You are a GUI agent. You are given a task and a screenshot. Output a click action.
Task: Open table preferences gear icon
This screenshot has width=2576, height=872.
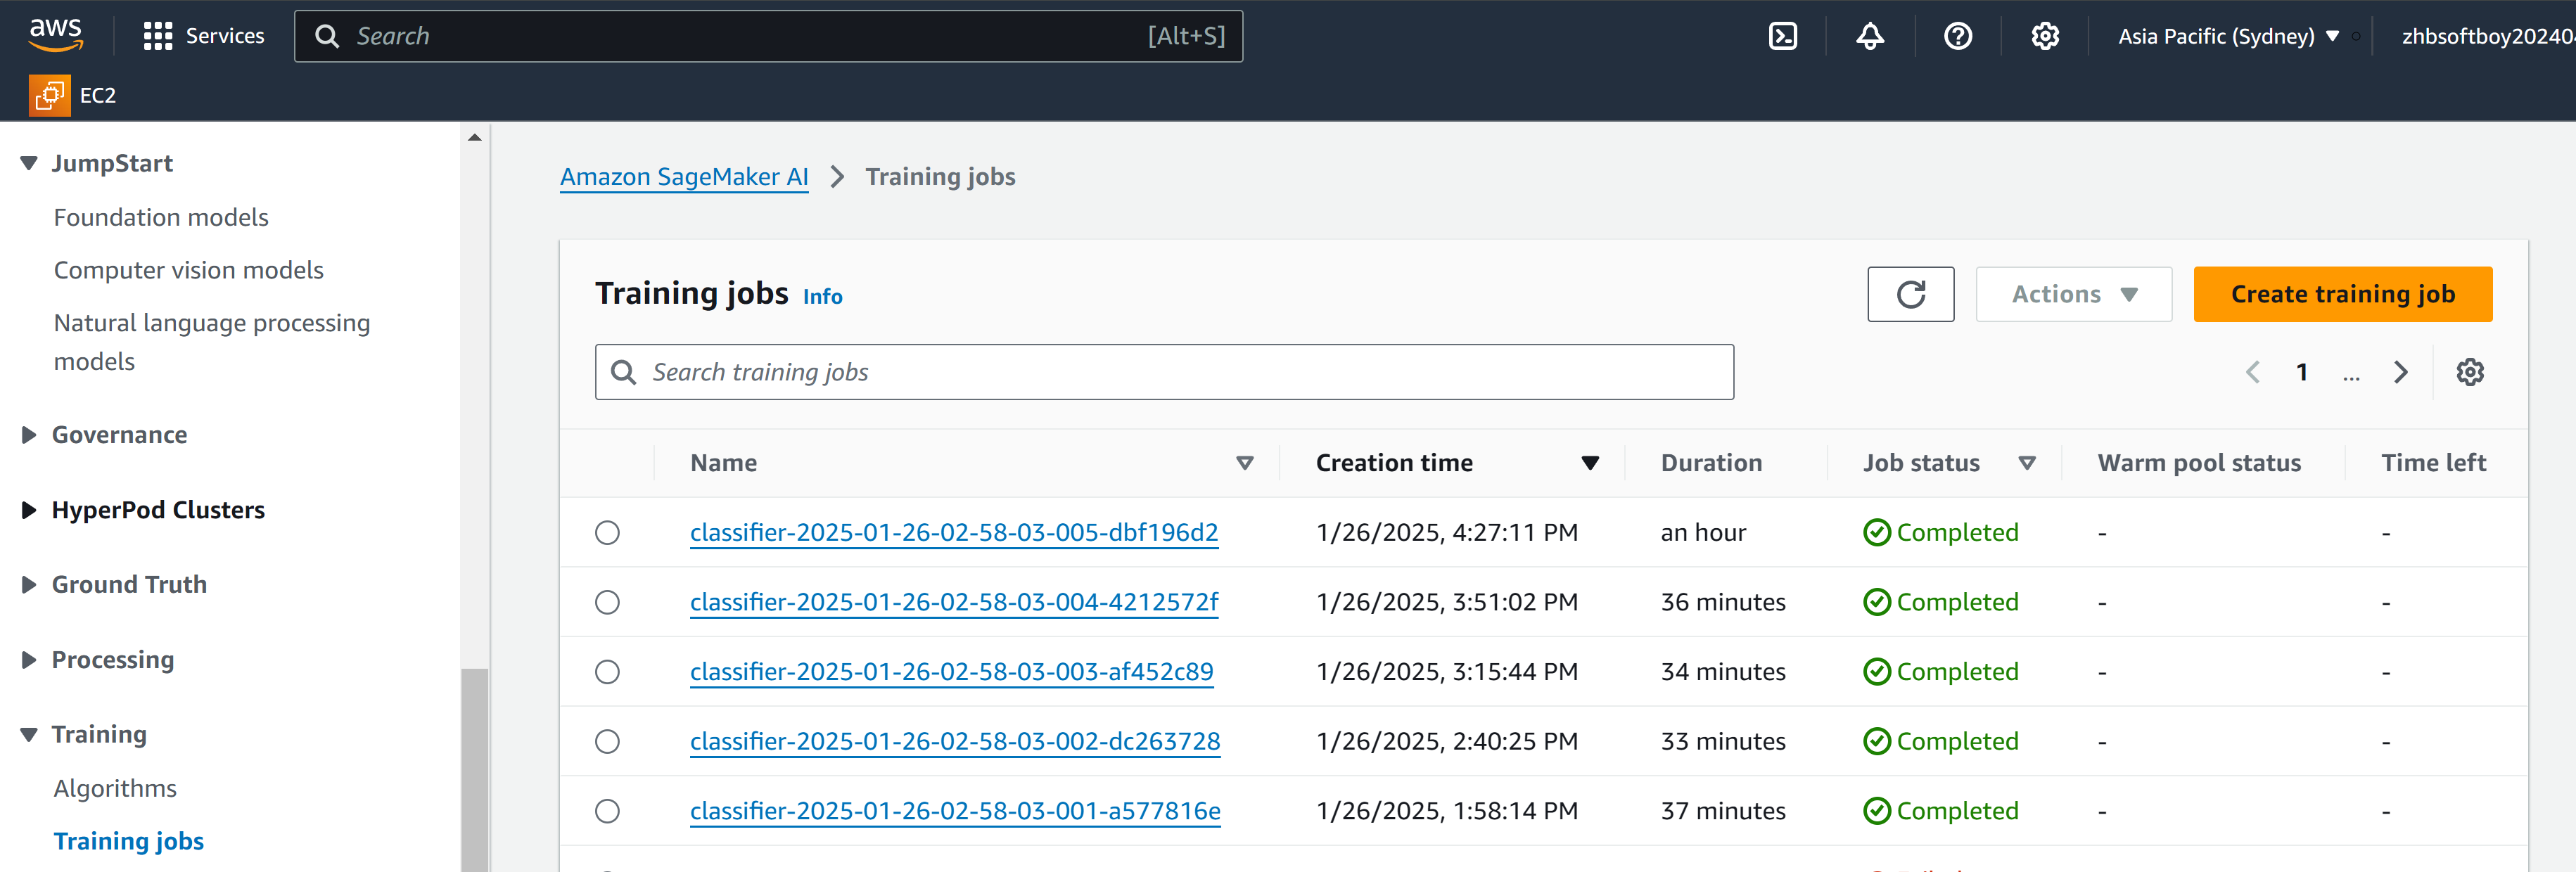2469,372
